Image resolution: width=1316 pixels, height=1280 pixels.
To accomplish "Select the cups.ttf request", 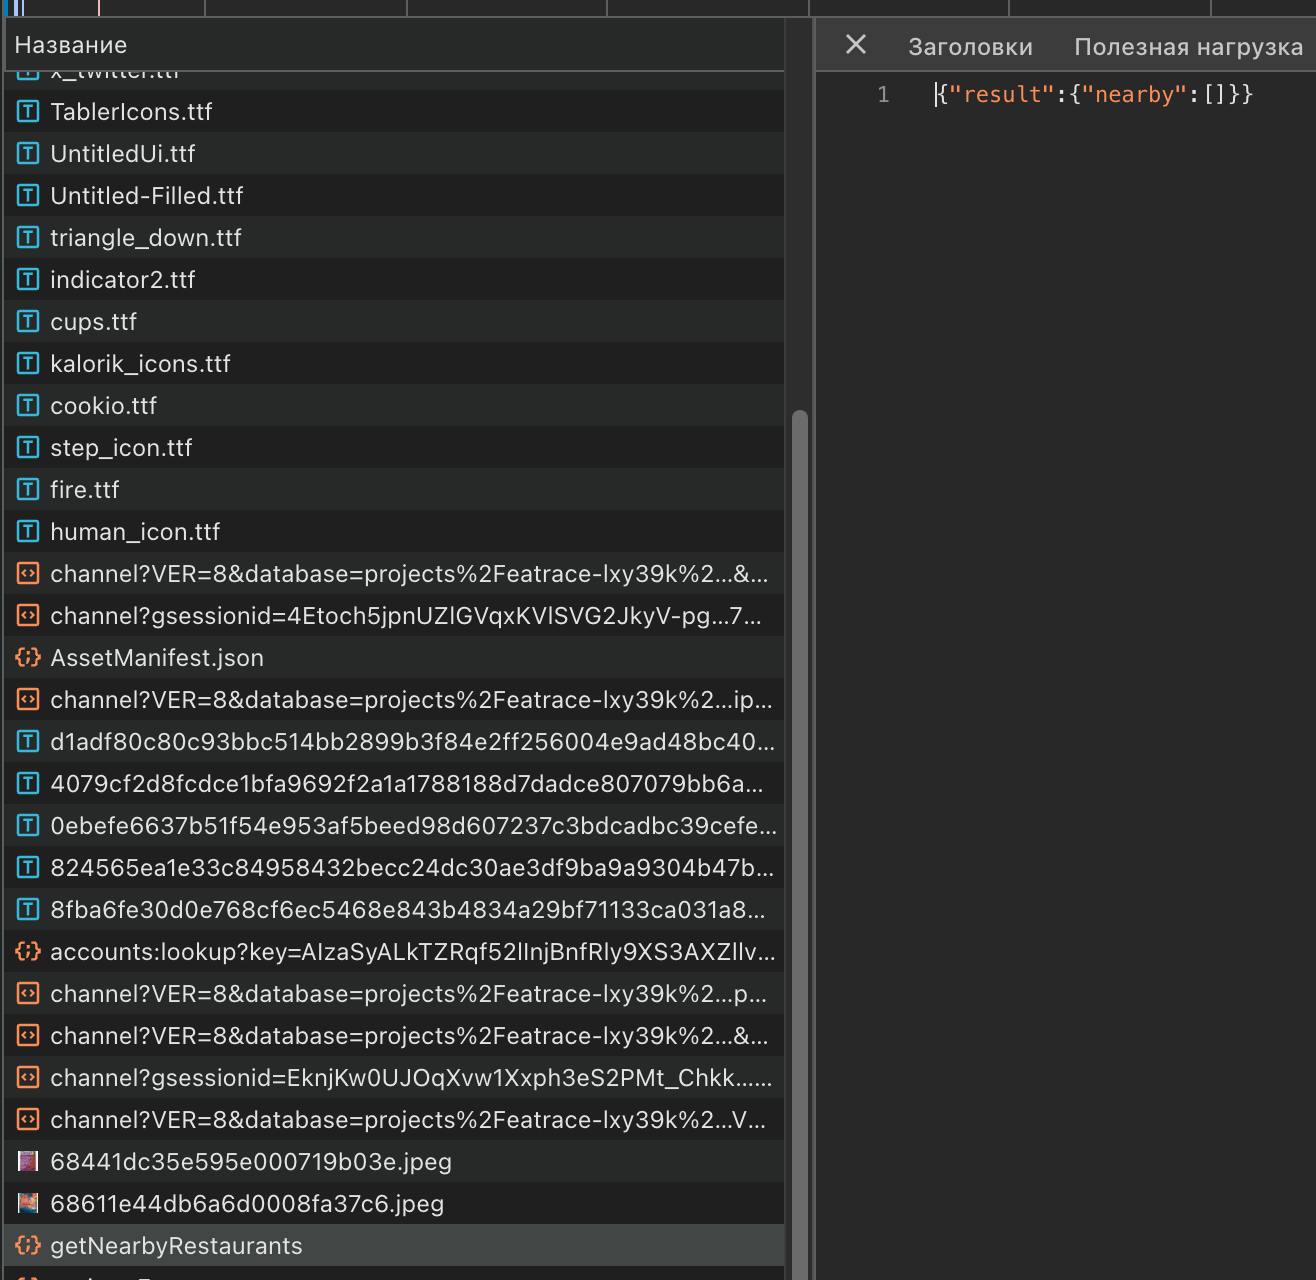I will point(394,322).
